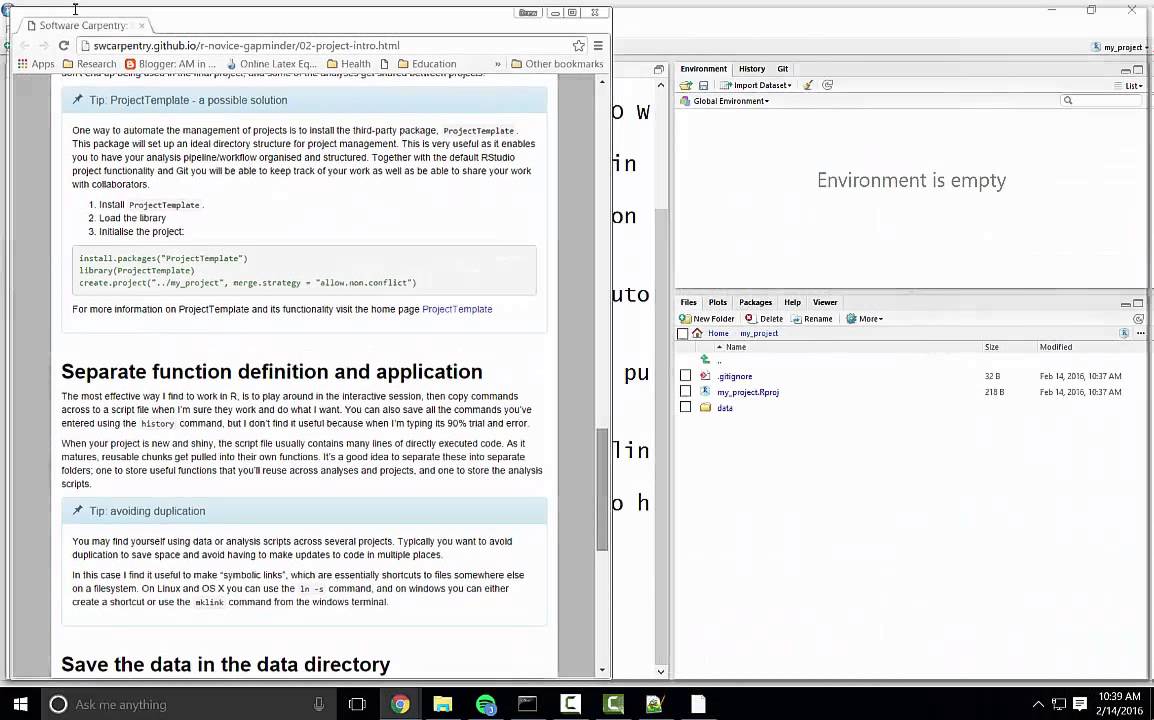The height and width of the screenshot is (720, 1154).
Task: Click the Rename button in Files pane
Action: 812,319
